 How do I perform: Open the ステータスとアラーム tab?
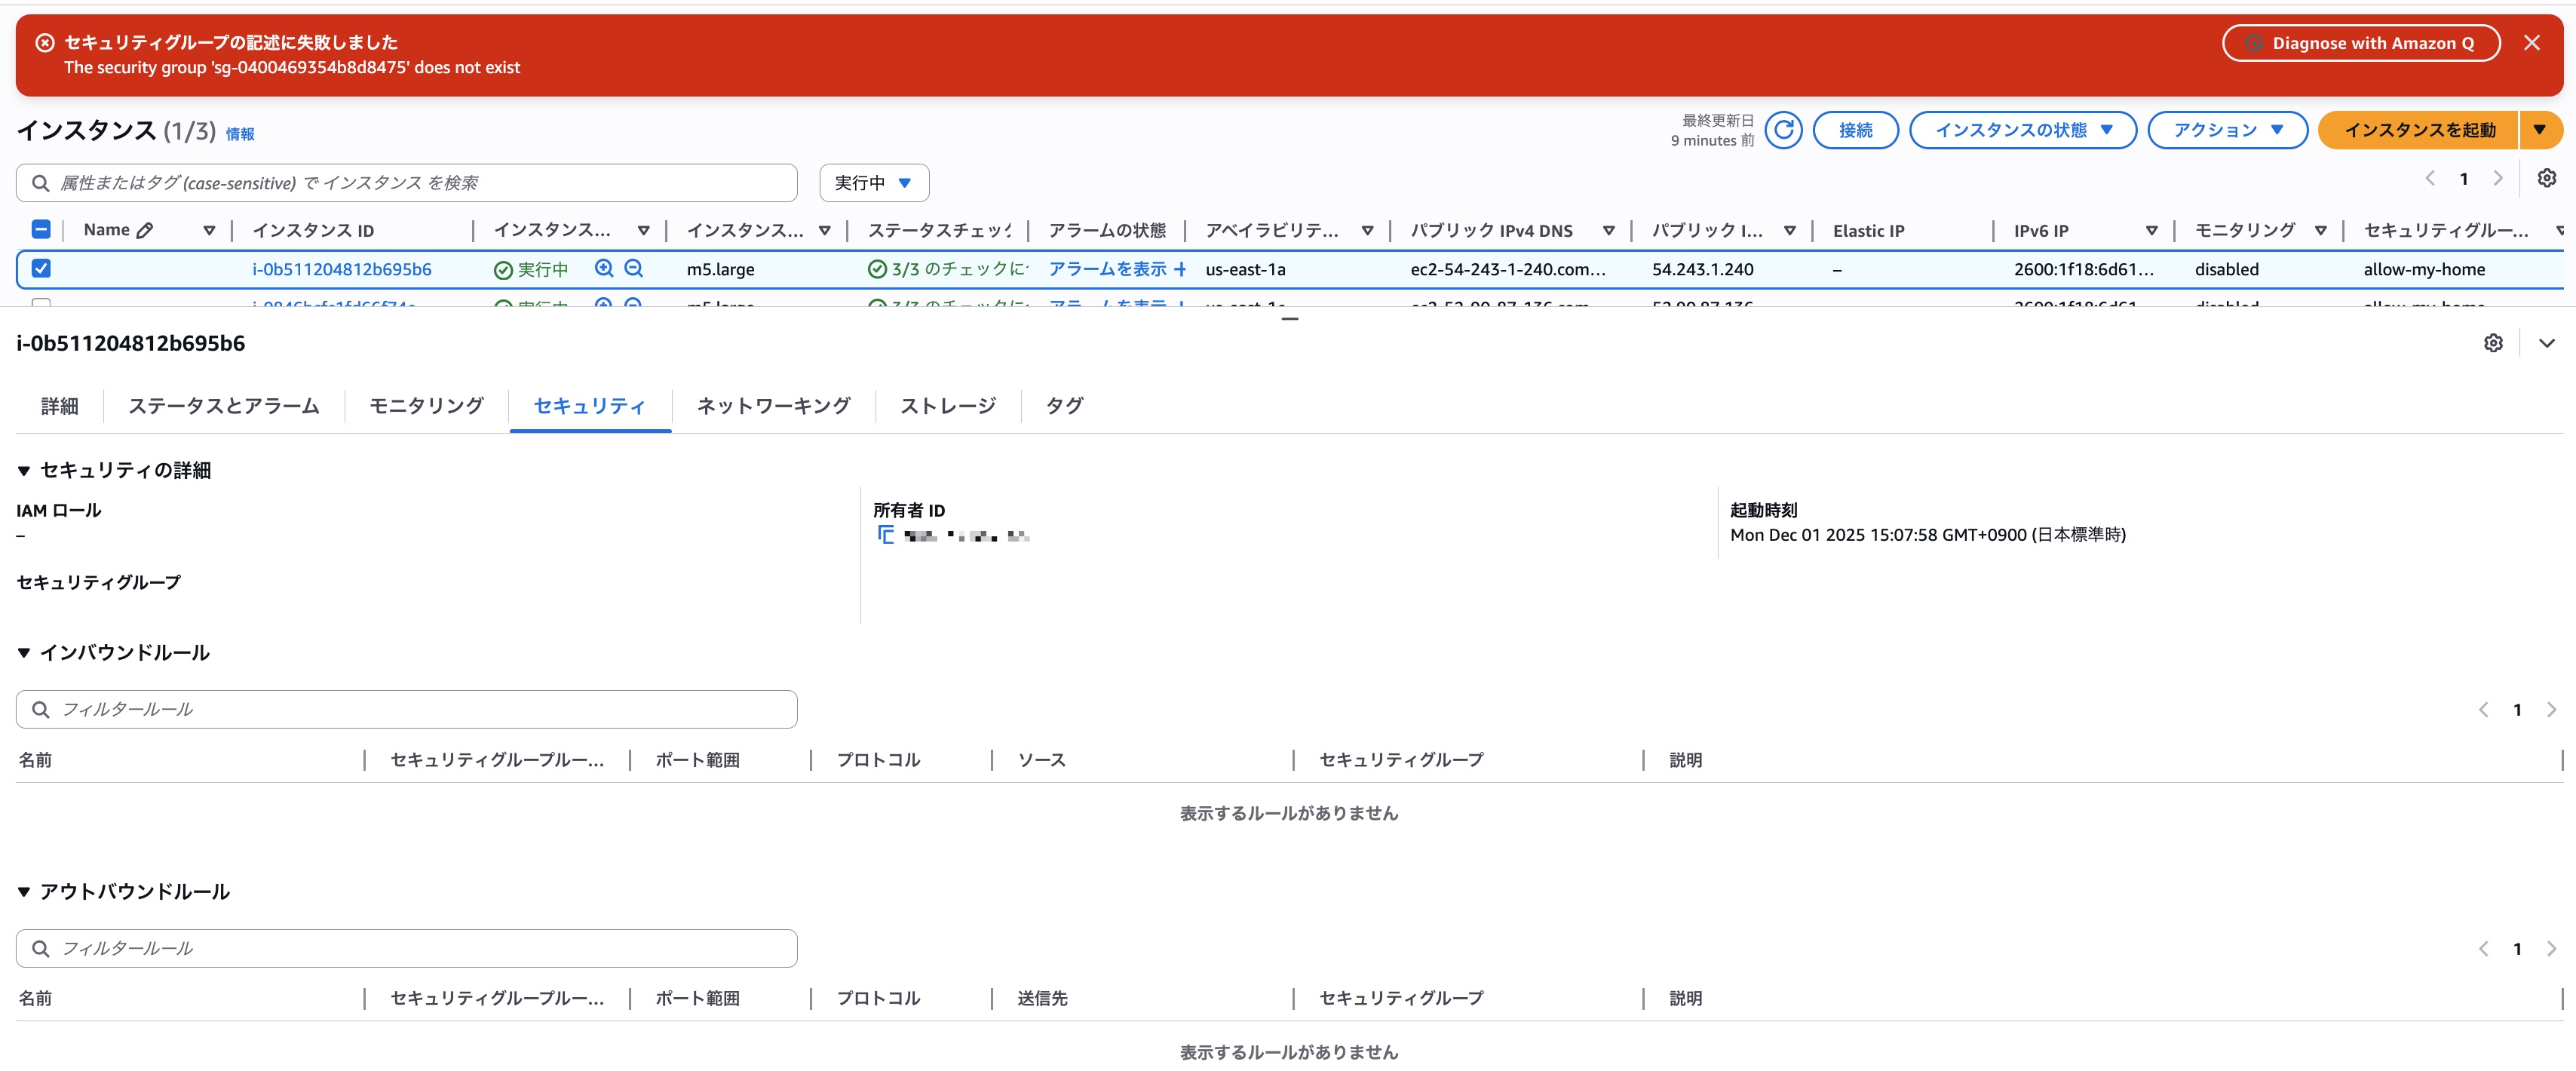click(222, 406)
